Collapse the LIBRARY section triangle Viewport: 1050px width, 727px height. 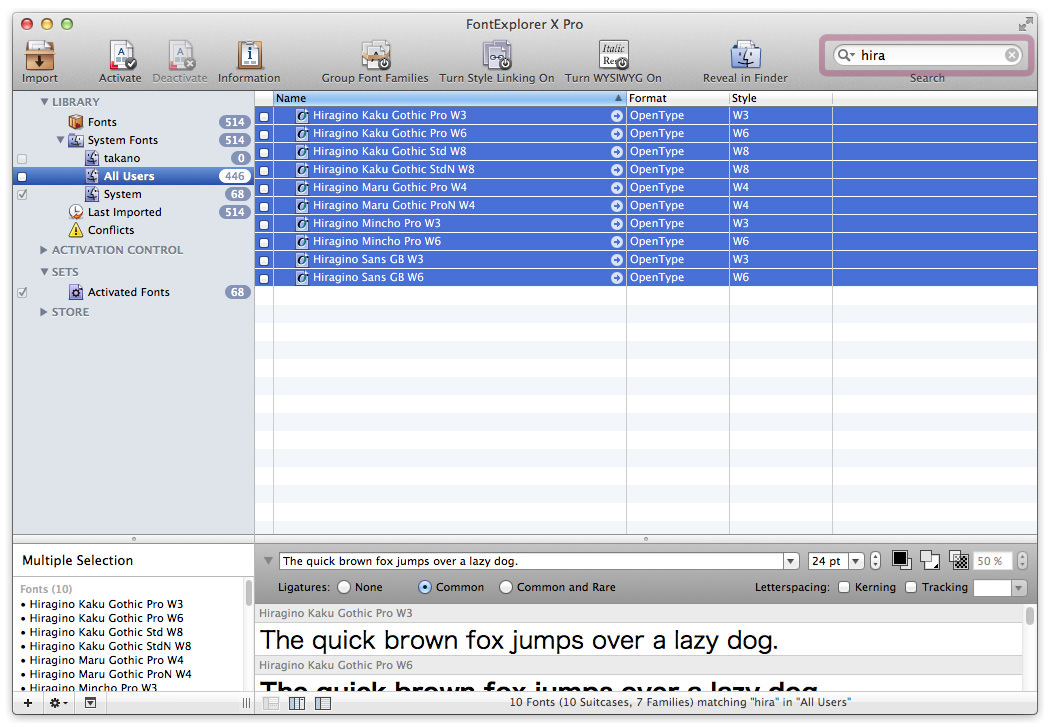(44, 102)
